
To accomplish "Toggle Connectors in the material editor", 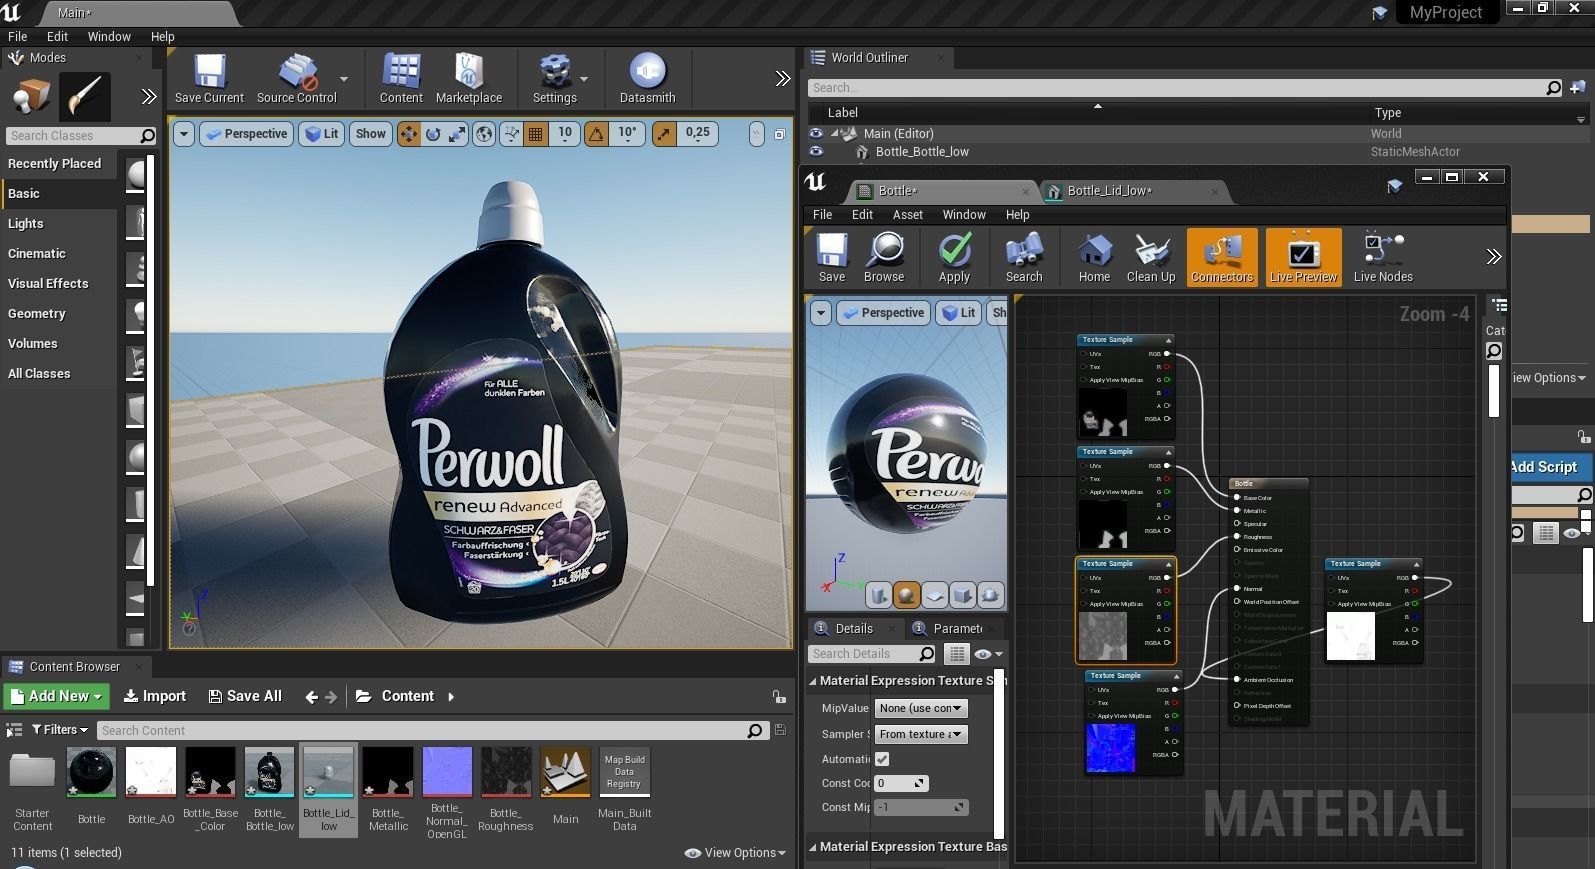I will pos(1222,258).
